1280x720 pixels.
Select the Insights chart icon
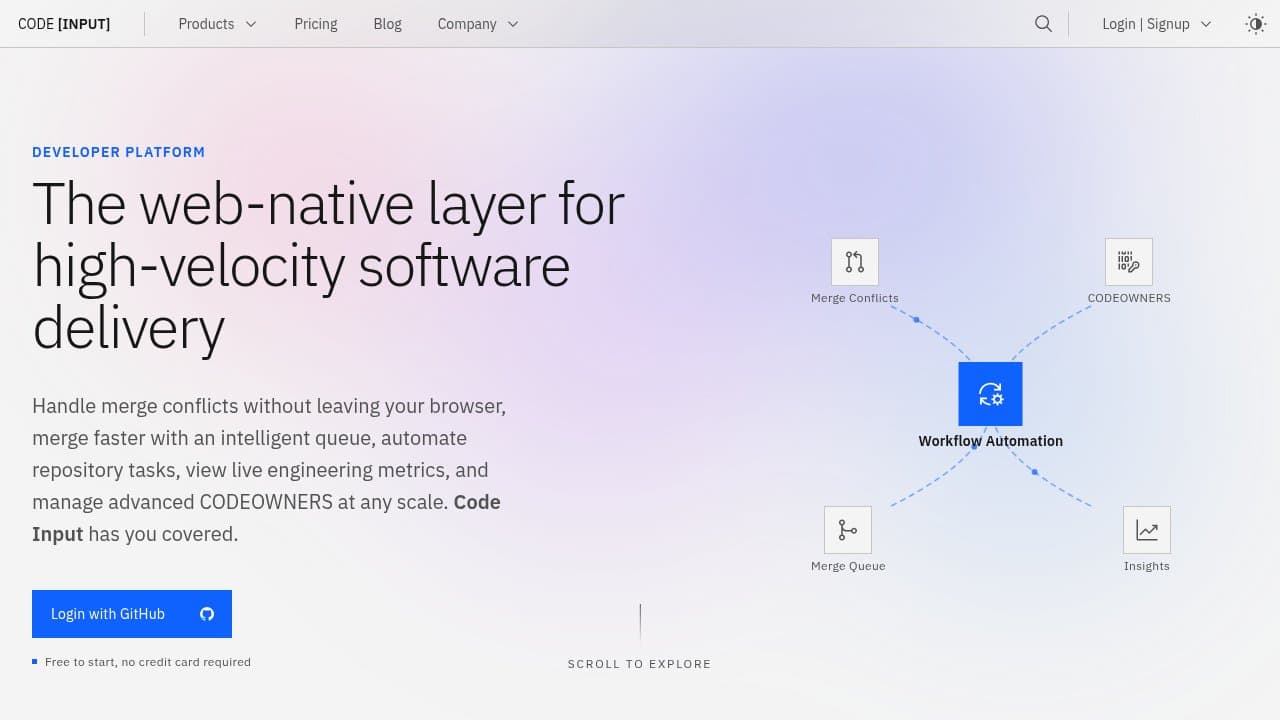coord(1147,530)
